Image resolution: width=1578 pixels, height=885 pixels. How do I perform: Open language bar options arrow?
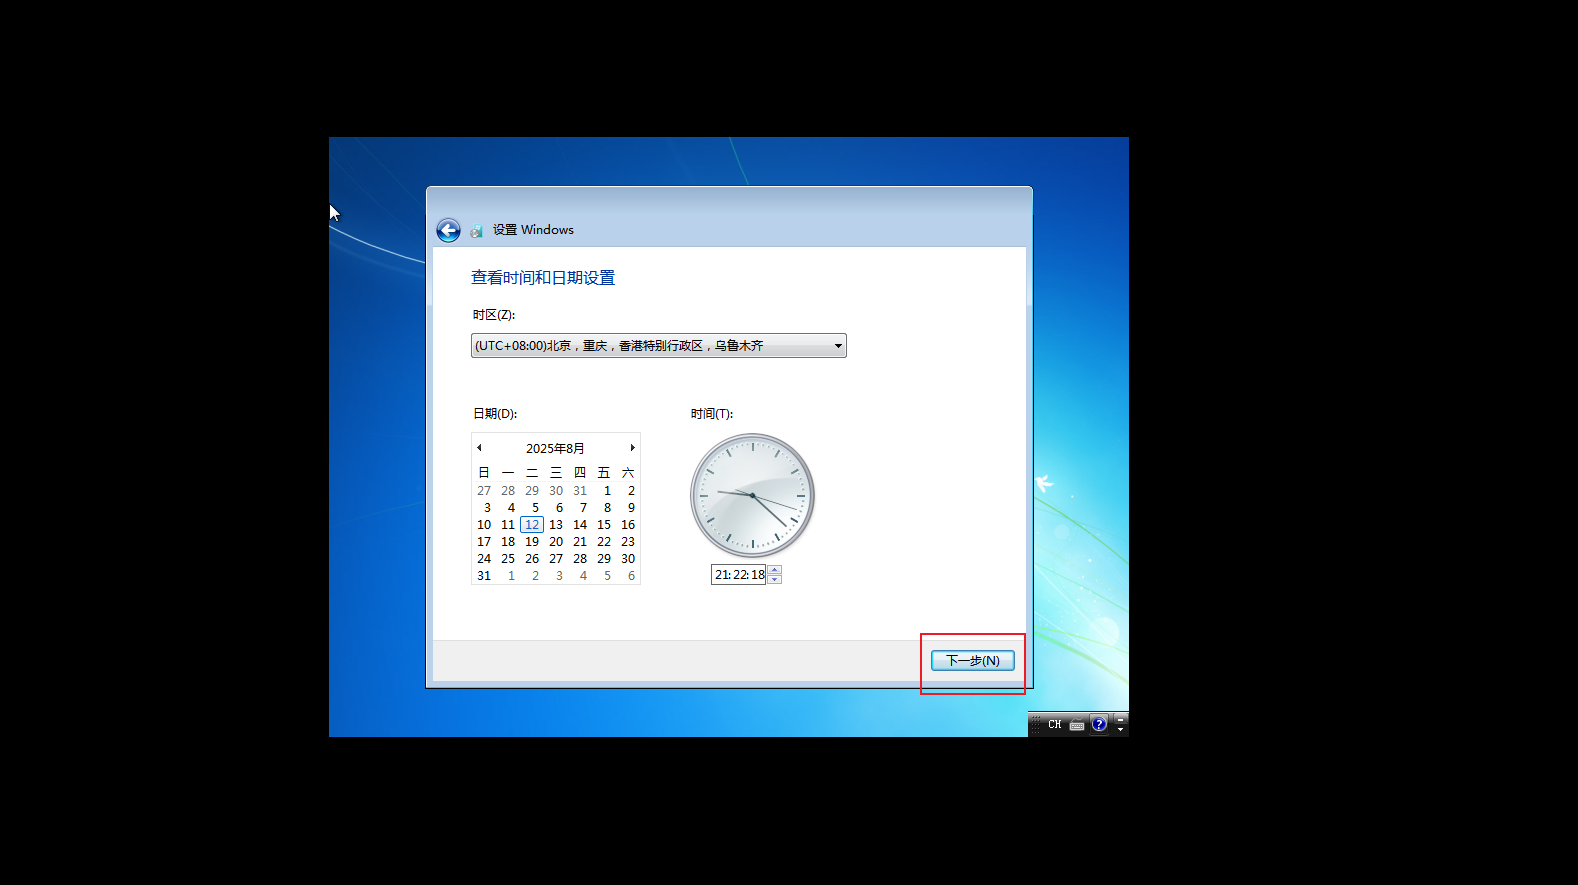1121,730
